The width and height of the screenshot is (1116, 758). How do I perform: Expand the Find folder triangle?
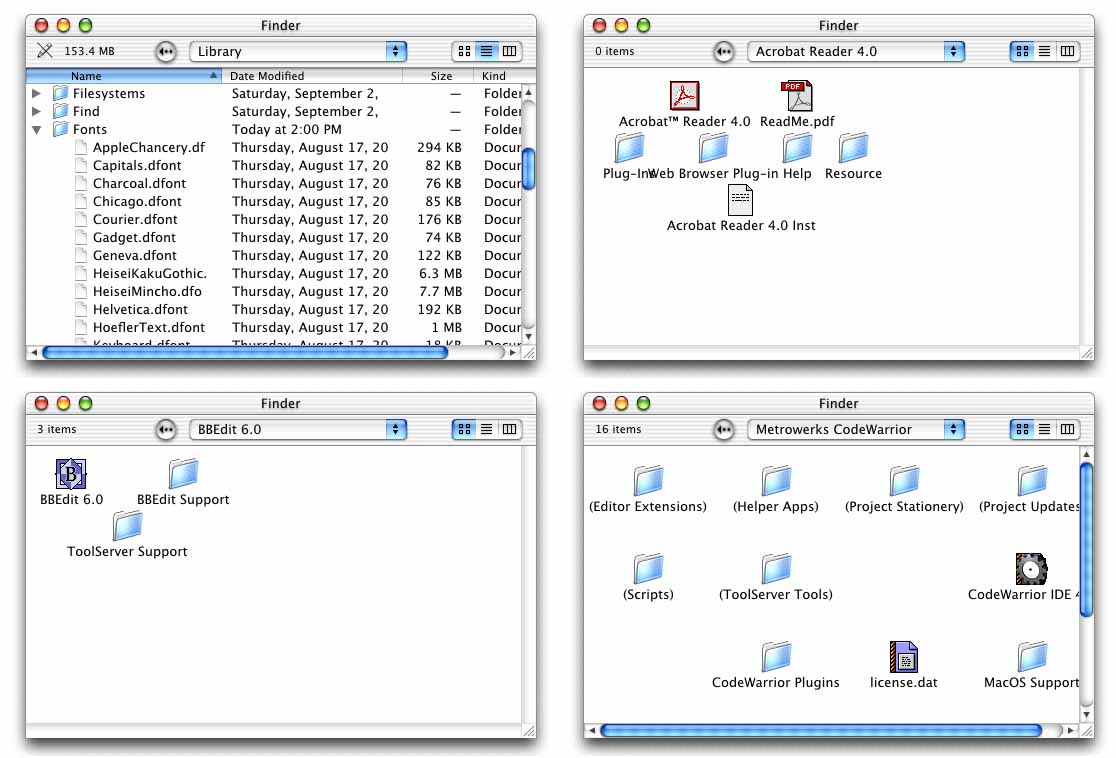36,111
